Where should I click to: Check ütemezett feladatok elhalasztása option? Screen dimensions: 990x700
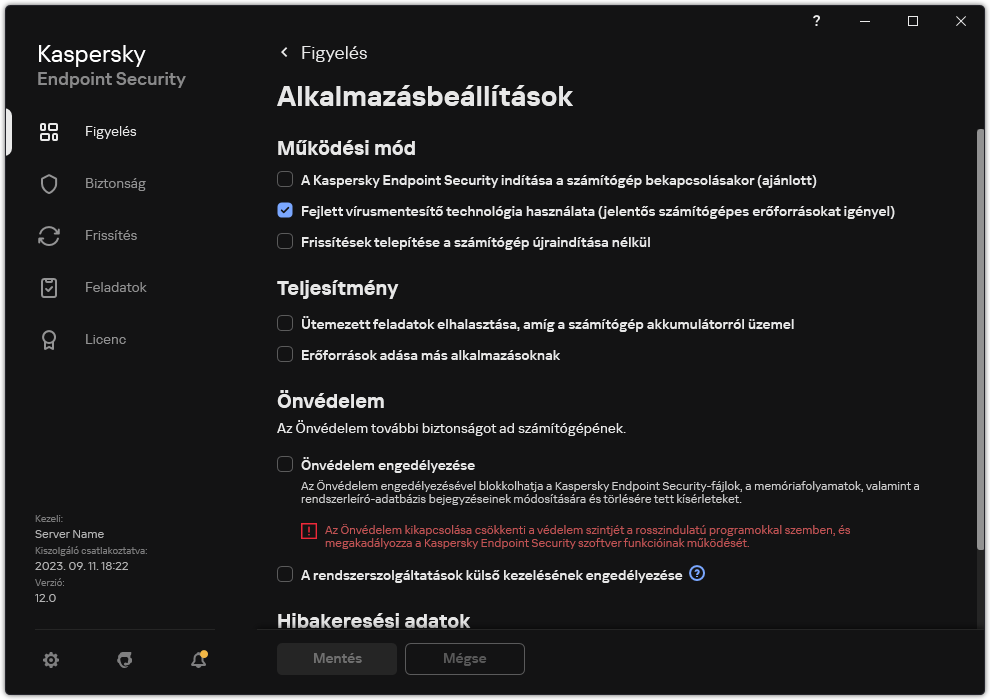click(x=283, y=324)
